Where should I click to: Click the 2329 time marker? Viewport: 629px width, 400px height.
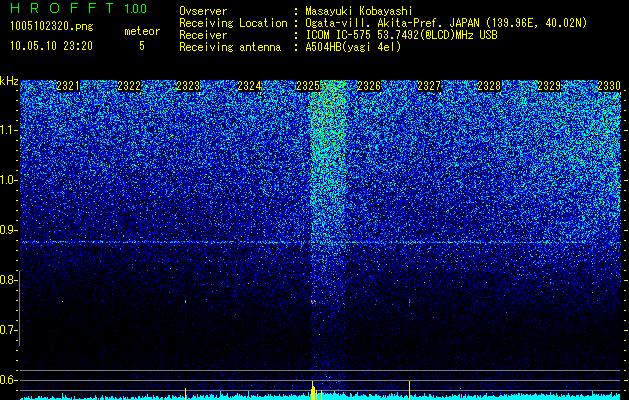[549, 86]
